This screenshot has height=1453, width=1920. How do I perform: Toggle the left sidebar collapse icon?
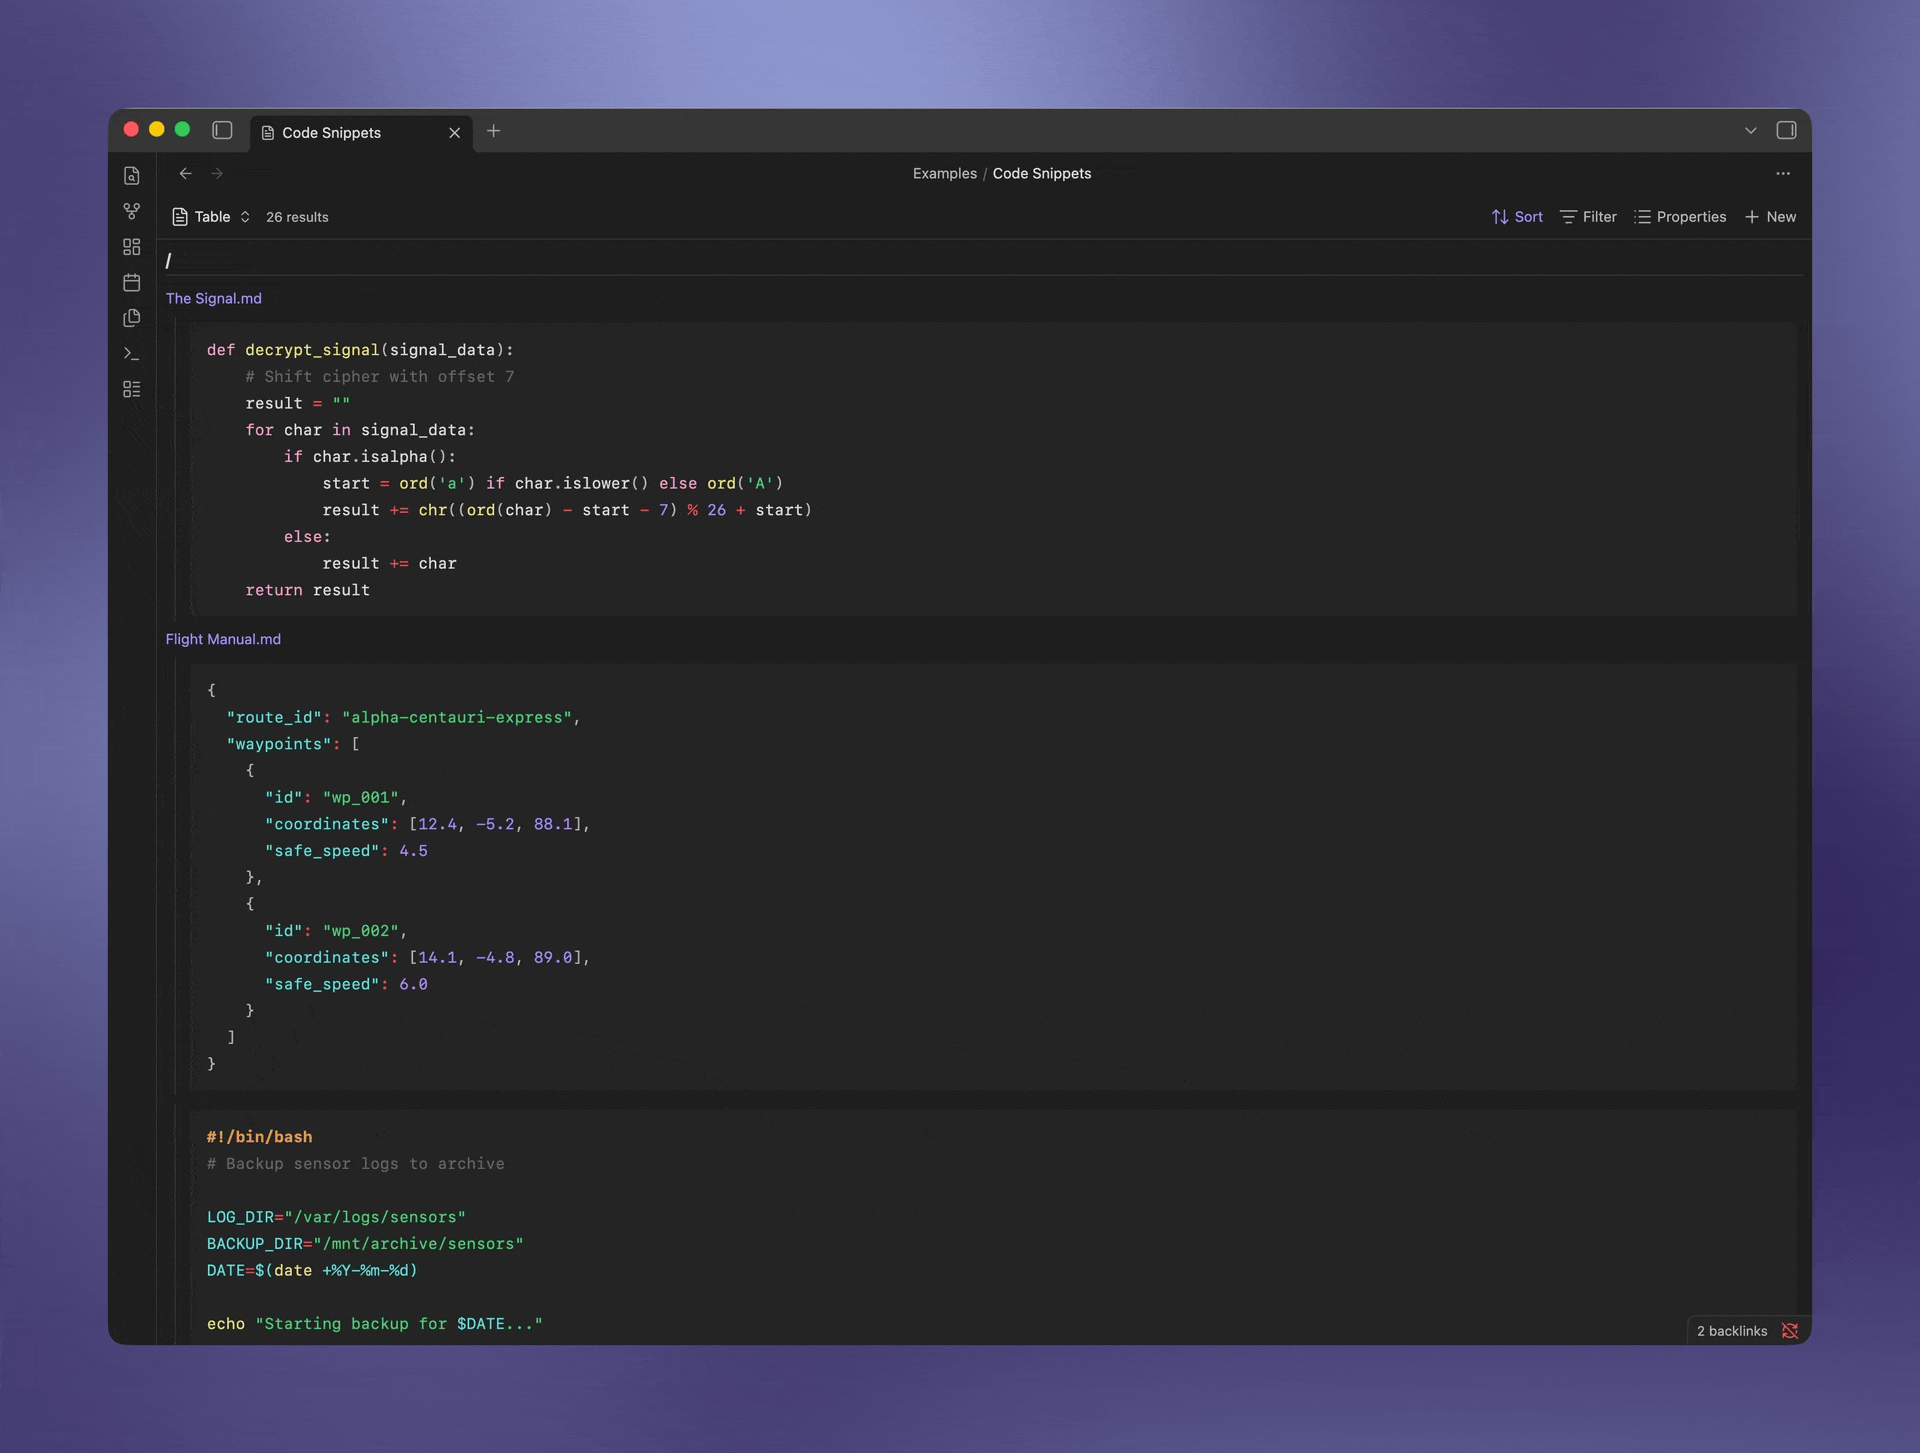222,130
